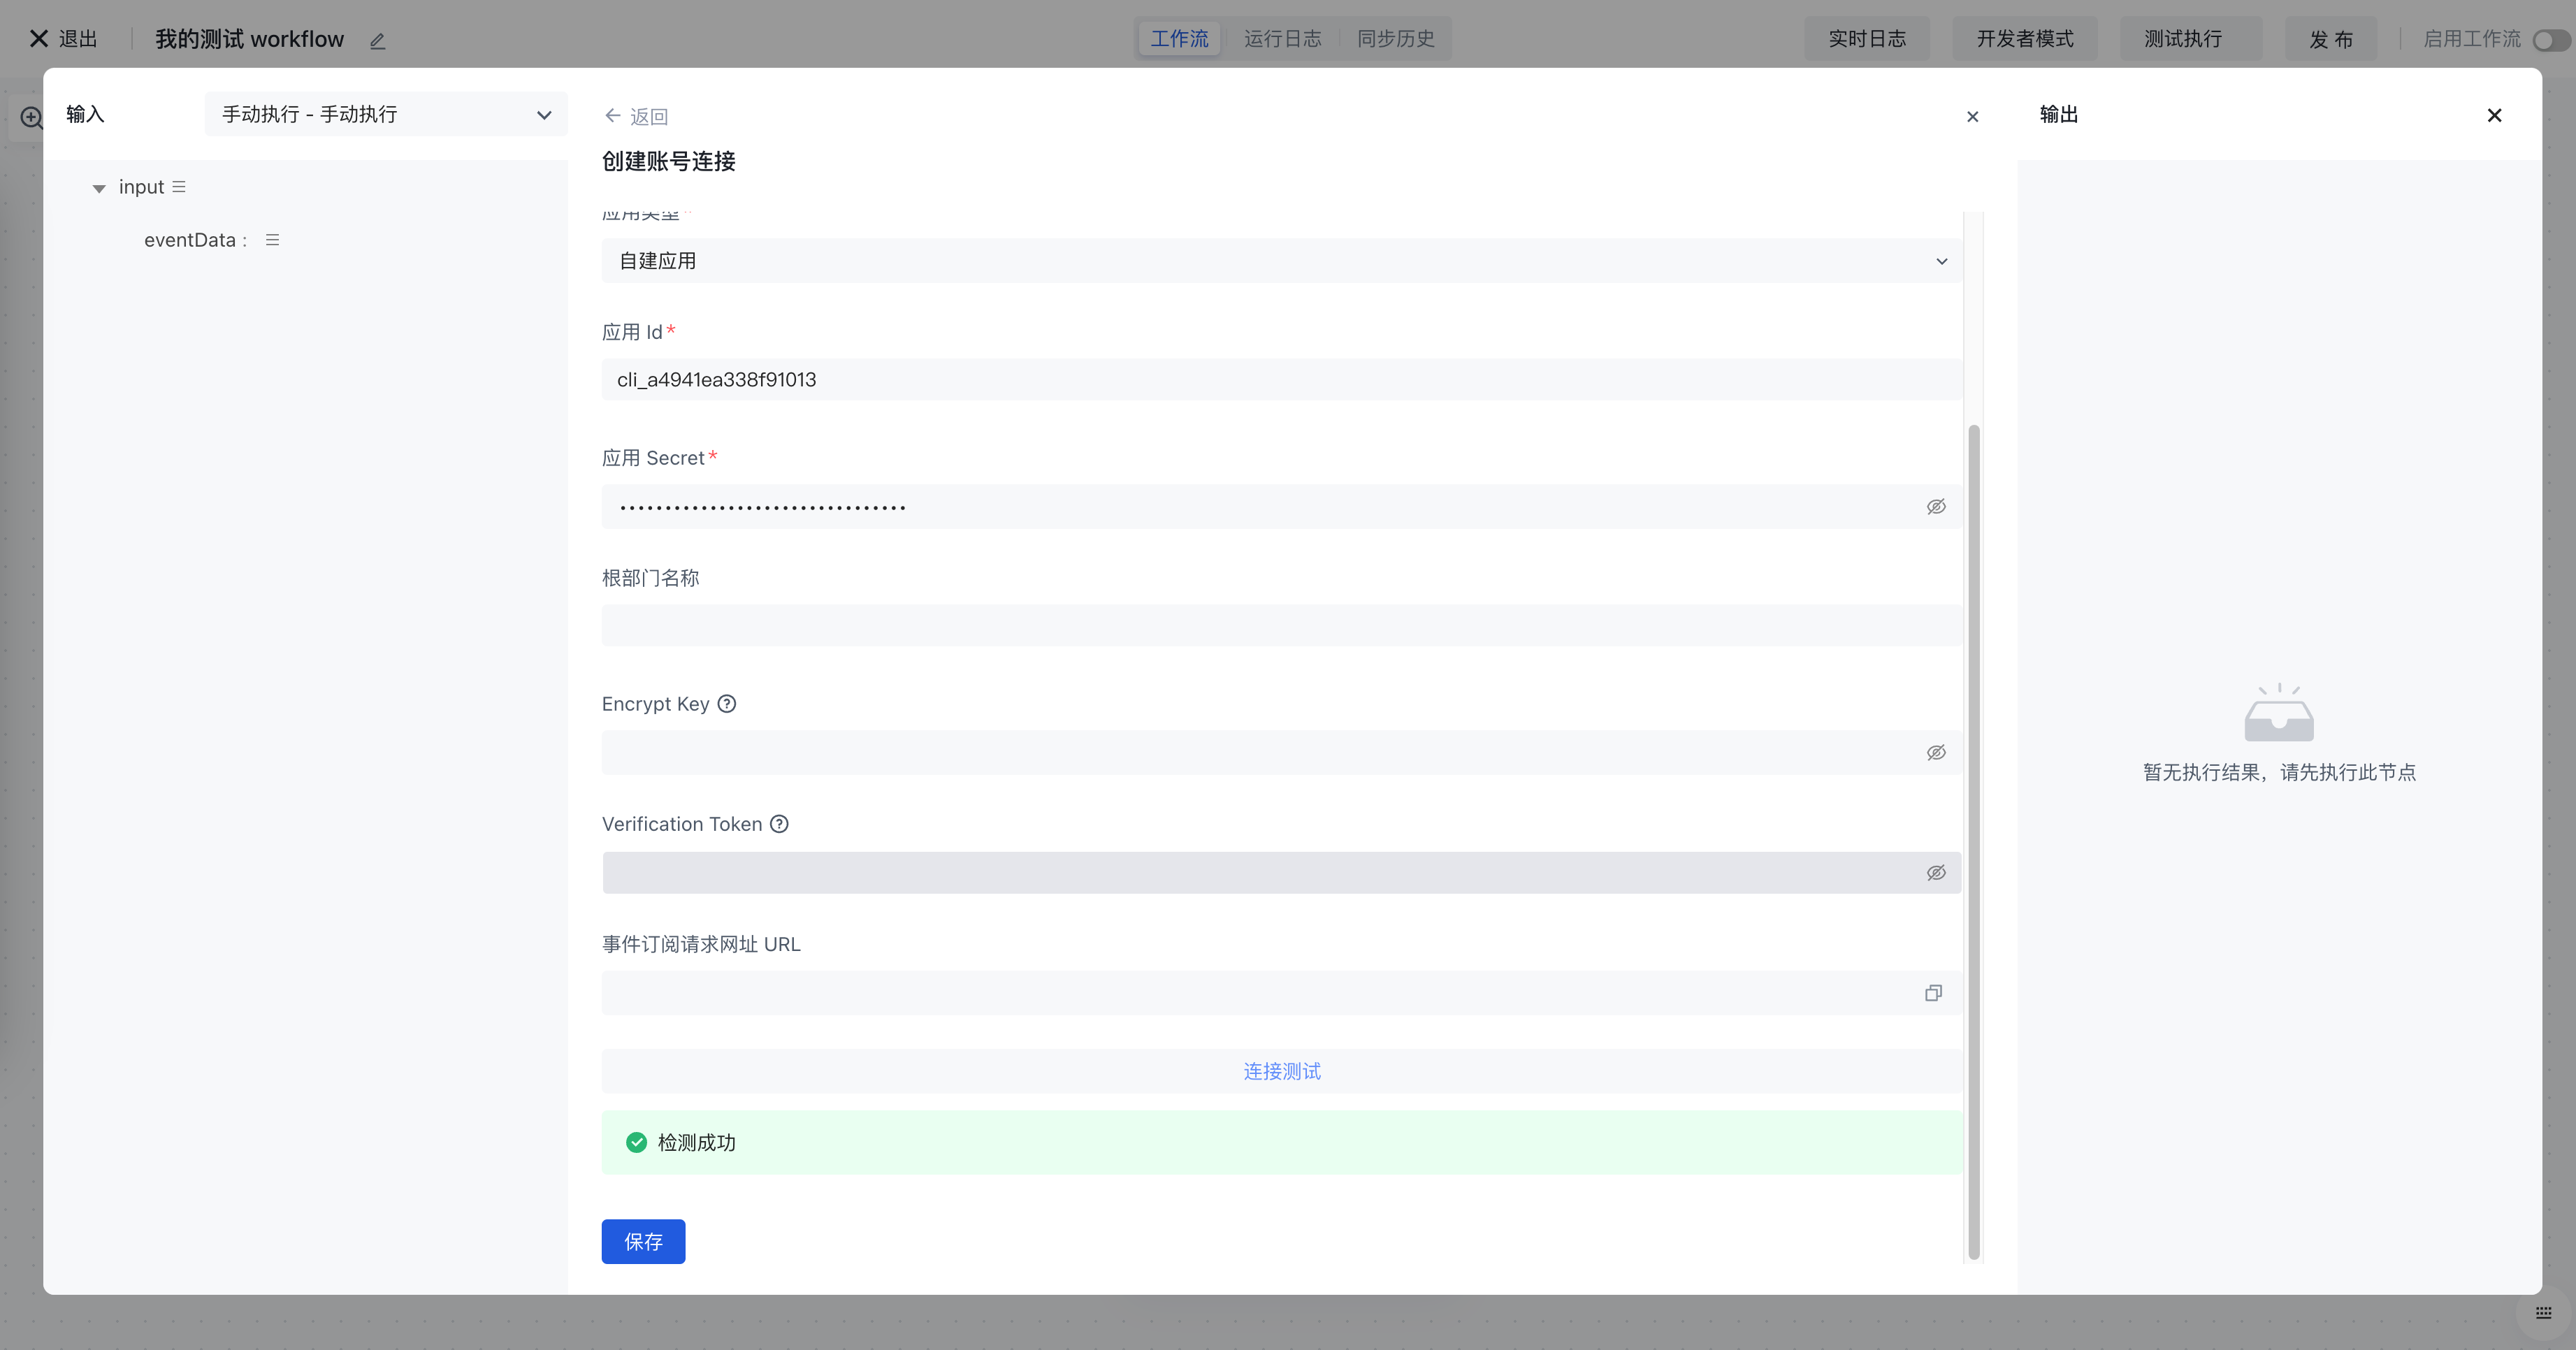The image size is (2576, 1350).
Task: Copy the event subscription URL
Action: pos(1933,993)
